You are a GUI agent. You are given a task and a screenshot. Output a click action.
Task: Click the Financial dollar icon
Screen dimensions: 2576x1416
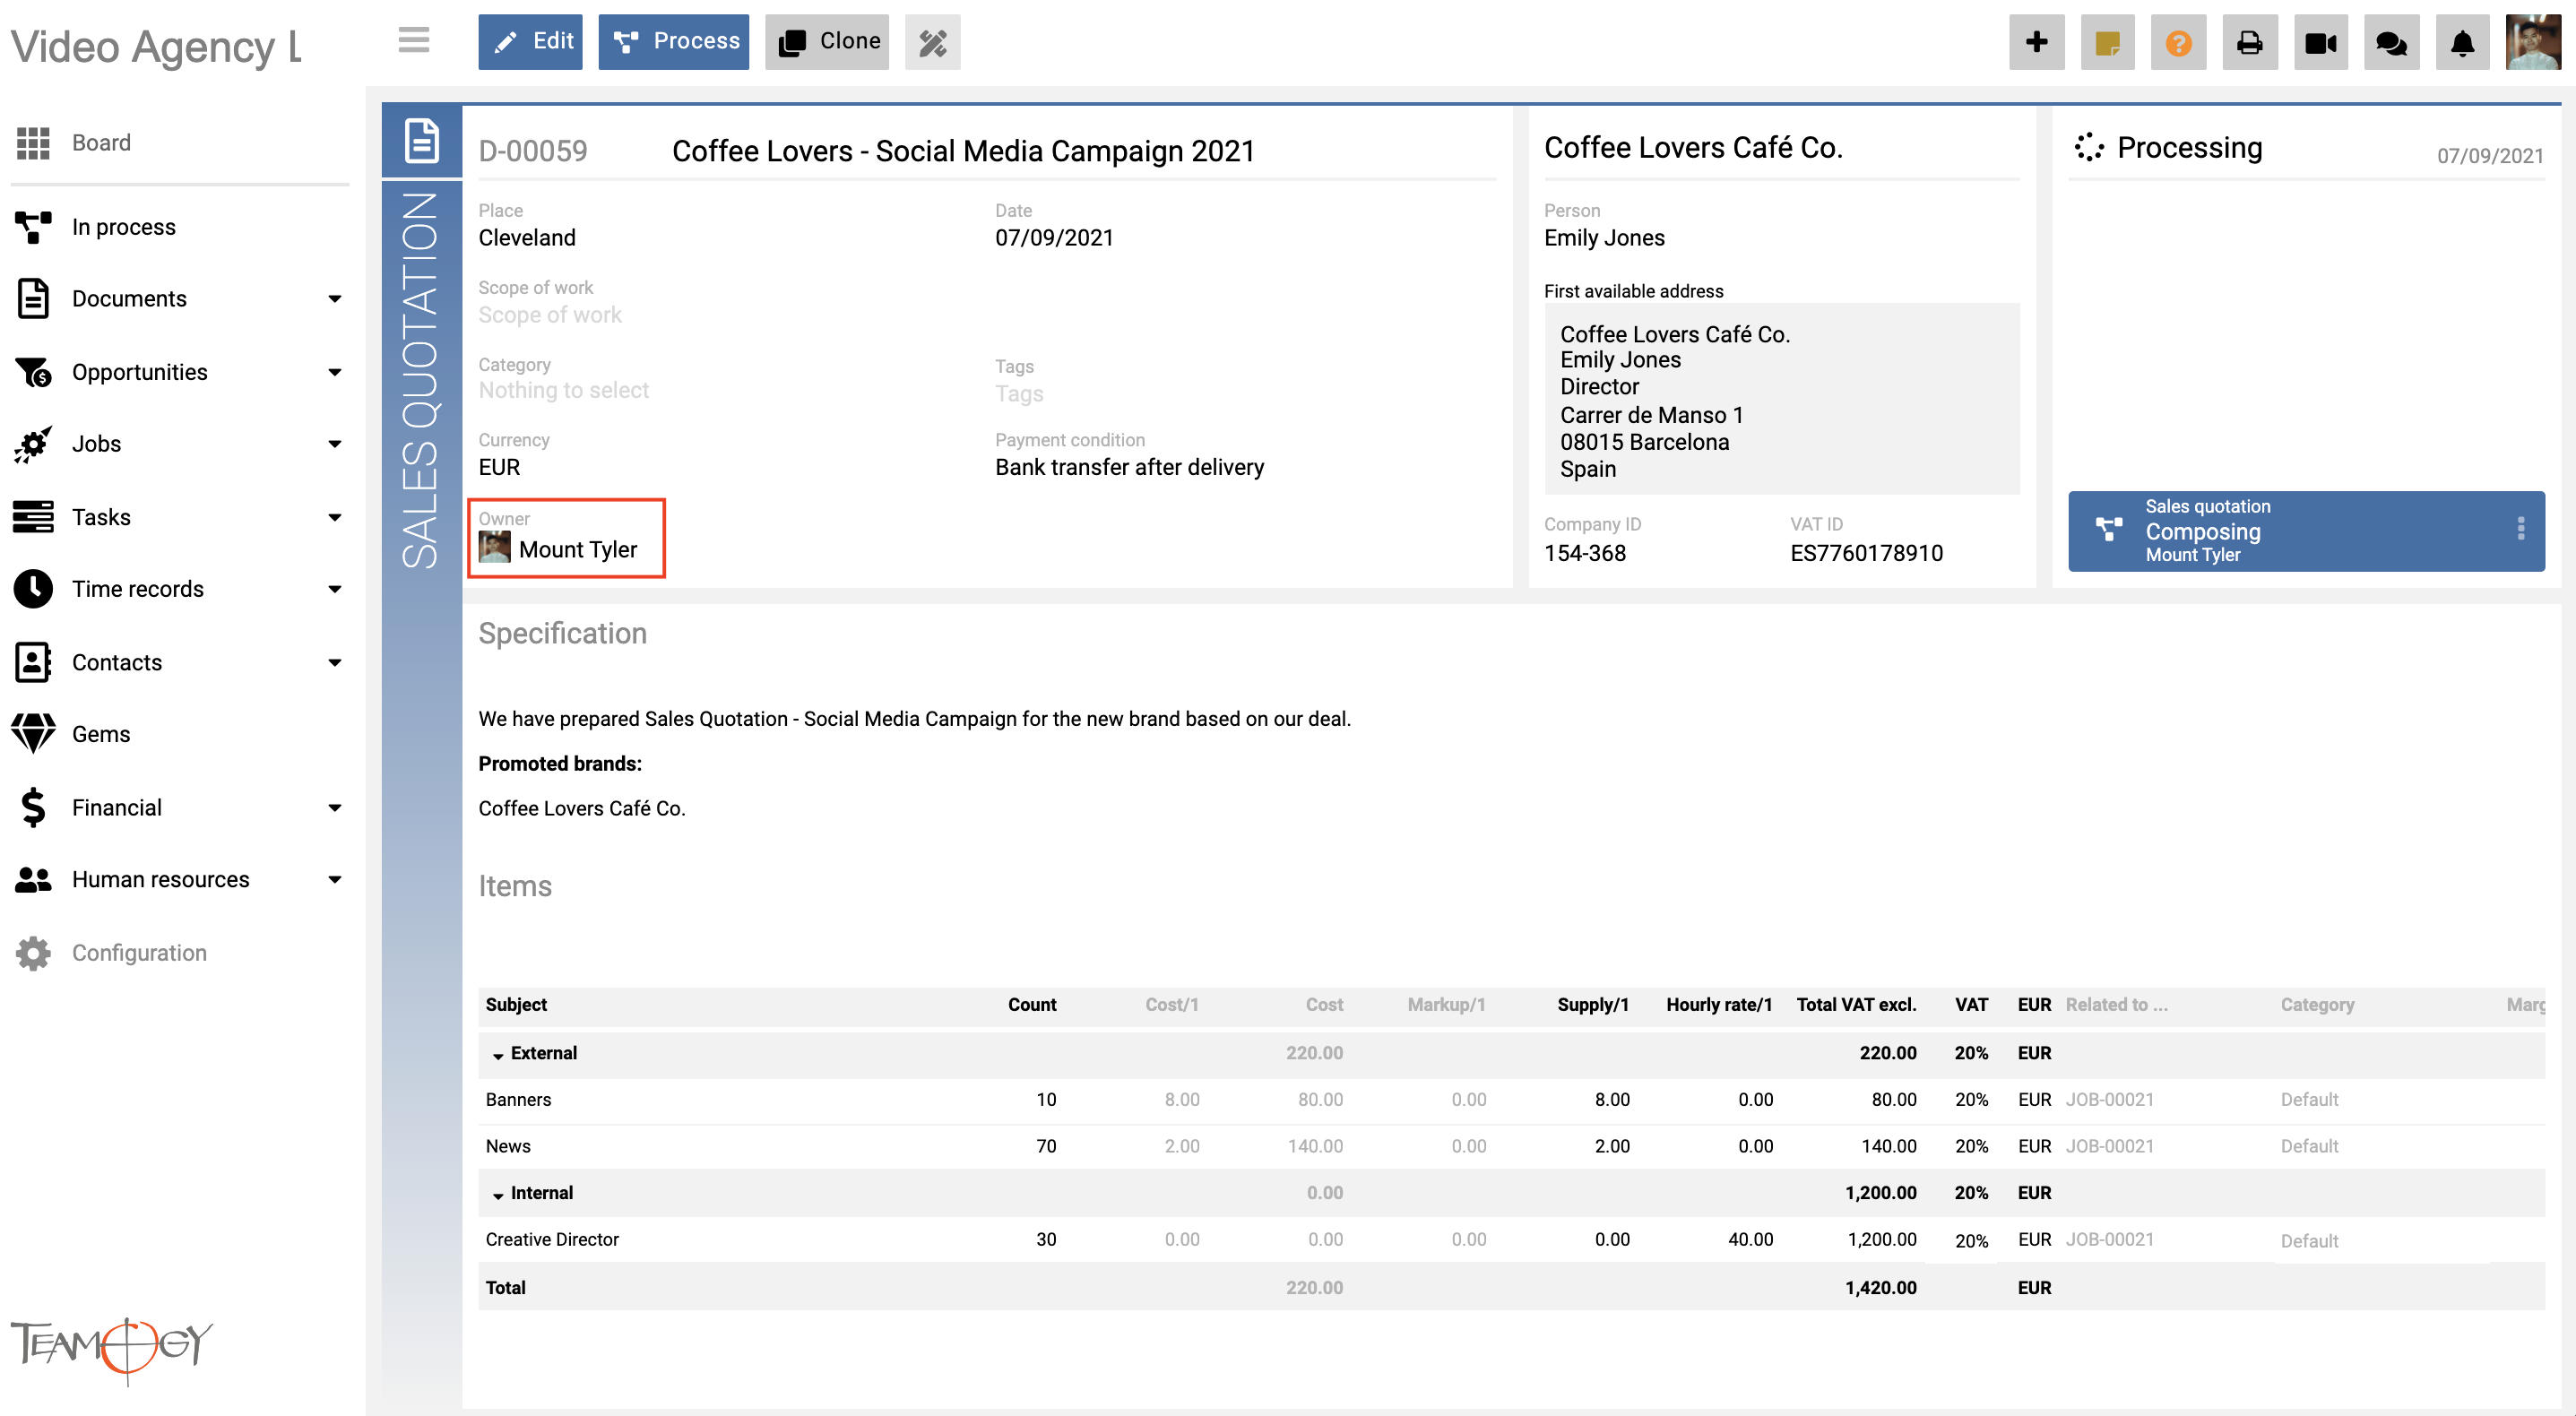[x=33, y=807]
